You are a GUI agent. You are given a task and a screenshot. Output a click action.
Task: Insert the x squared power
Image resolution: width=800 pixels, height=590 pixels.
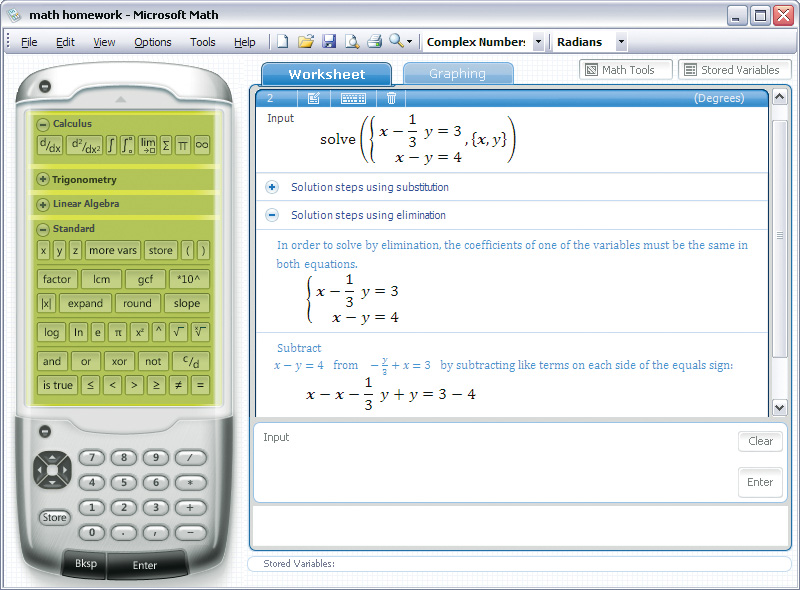(x=139, y=332)
